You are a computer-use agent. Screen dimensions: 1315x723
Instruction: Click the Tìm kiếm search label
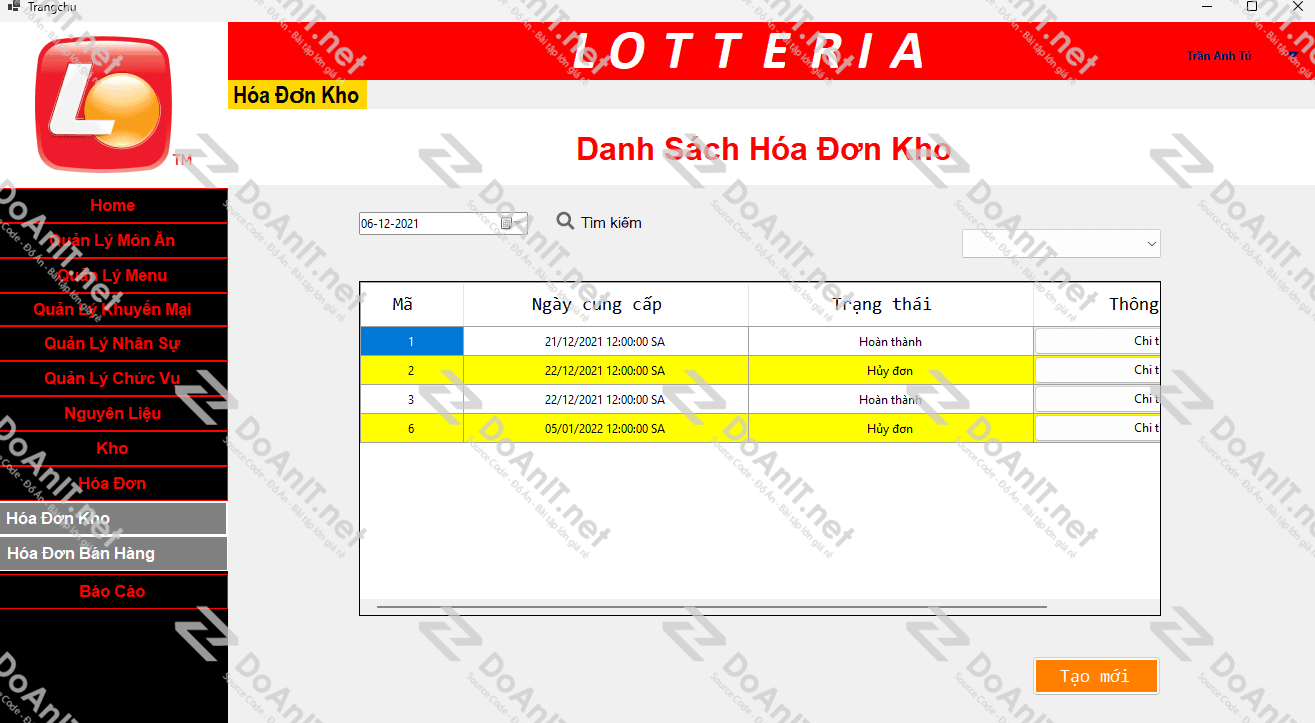(611, 222)
